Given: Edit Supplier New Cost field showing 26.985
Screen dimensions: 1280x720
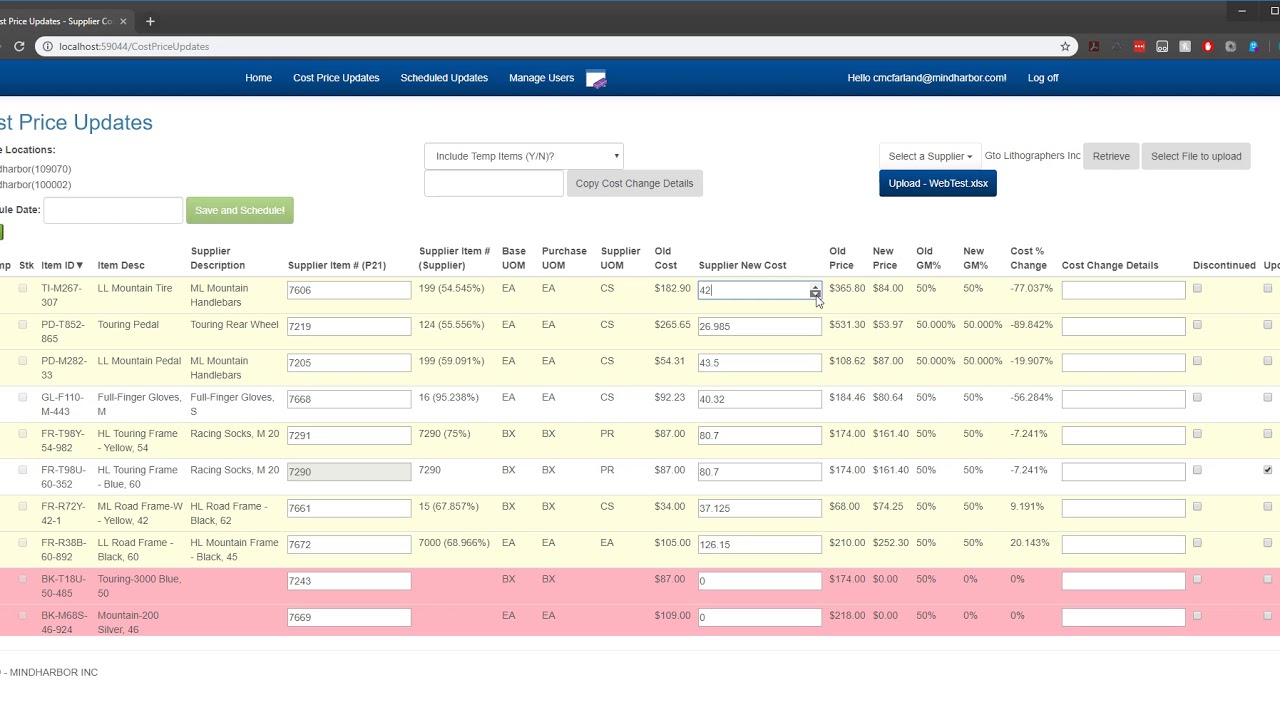Looking at the screenshot, I should 760,326.
